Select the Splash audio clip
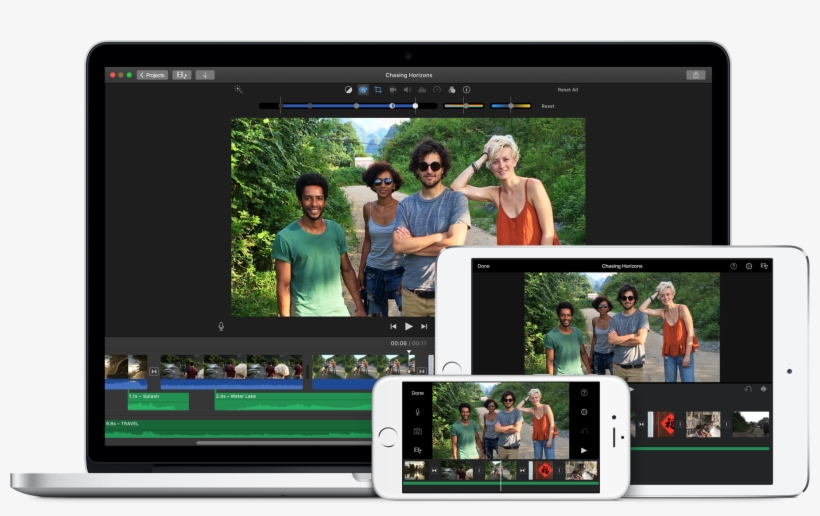820x516 pixels. pos(157,400)
